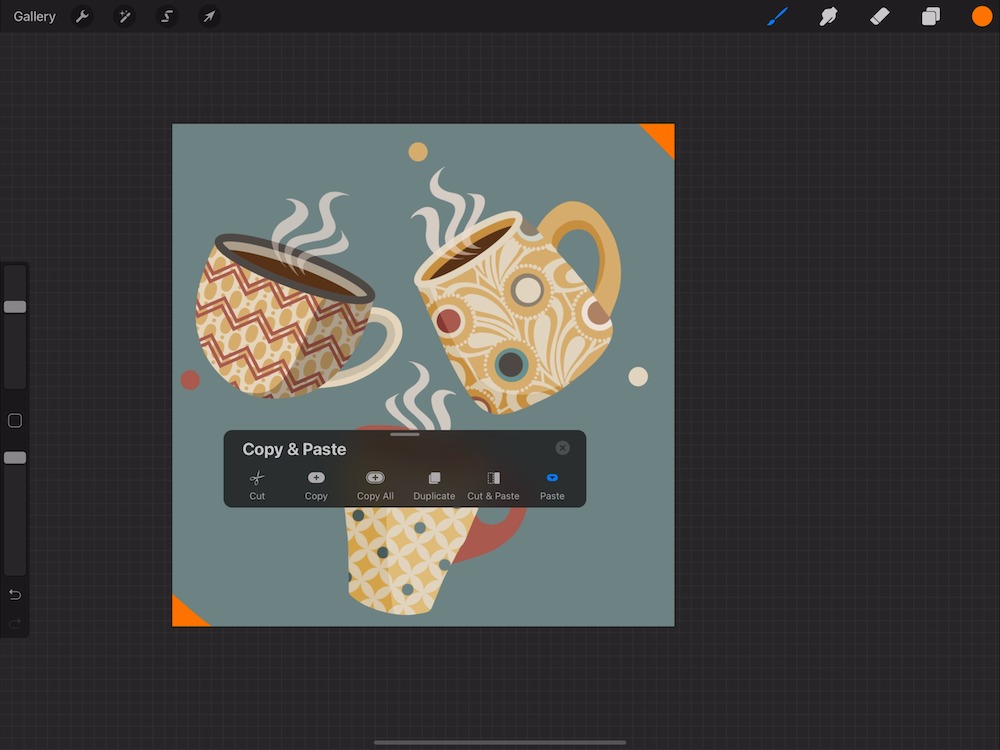The width and height of the screenshot is (1000, 750).
Task: Close the Copy & Paste panel
Action: [x=563, y=448]
